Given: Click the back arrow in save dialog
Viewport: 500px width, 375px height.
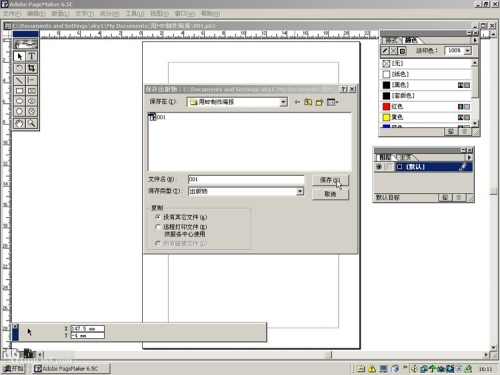Looking at the screenshot, I should tap(297, 102).
